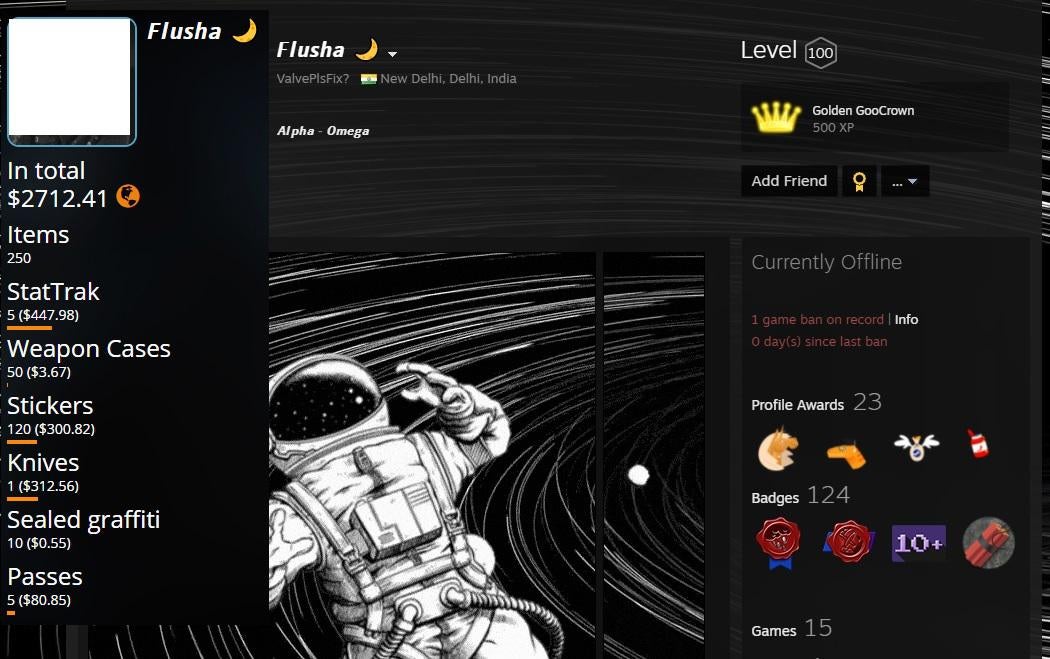
Task: View the Profile Awards 23 link
Action: (x=816, y=402)
